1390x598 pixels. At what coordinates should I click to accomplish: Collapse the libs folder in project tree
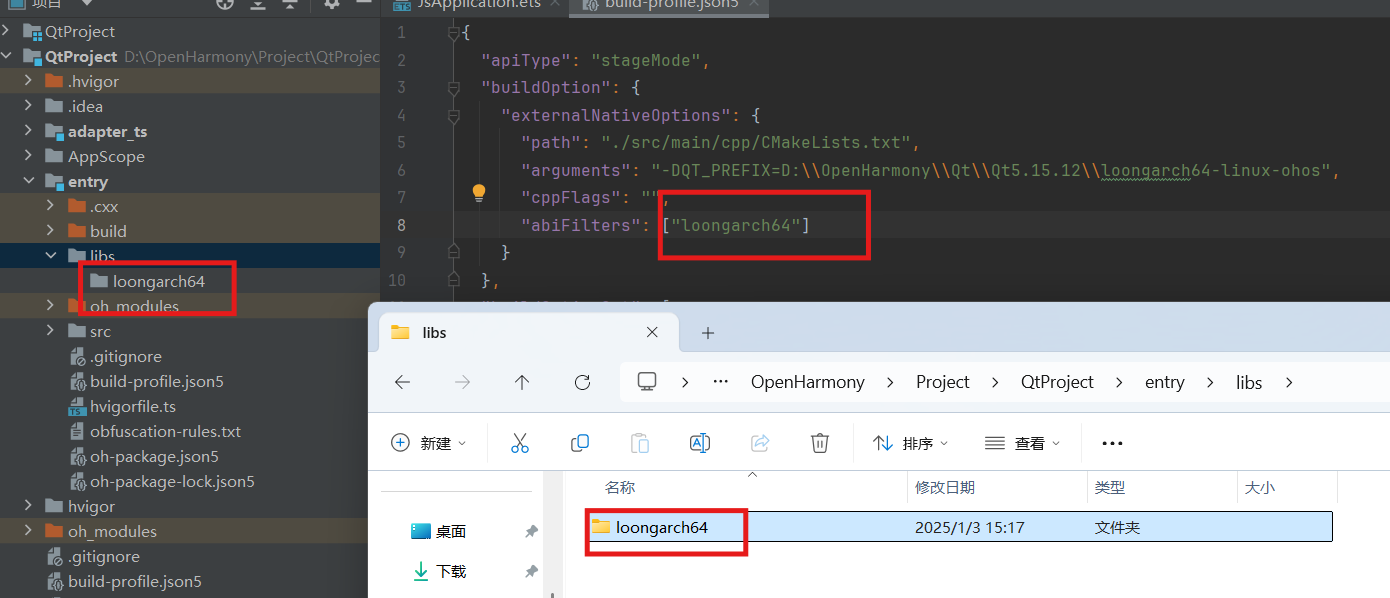pos(51,256)
